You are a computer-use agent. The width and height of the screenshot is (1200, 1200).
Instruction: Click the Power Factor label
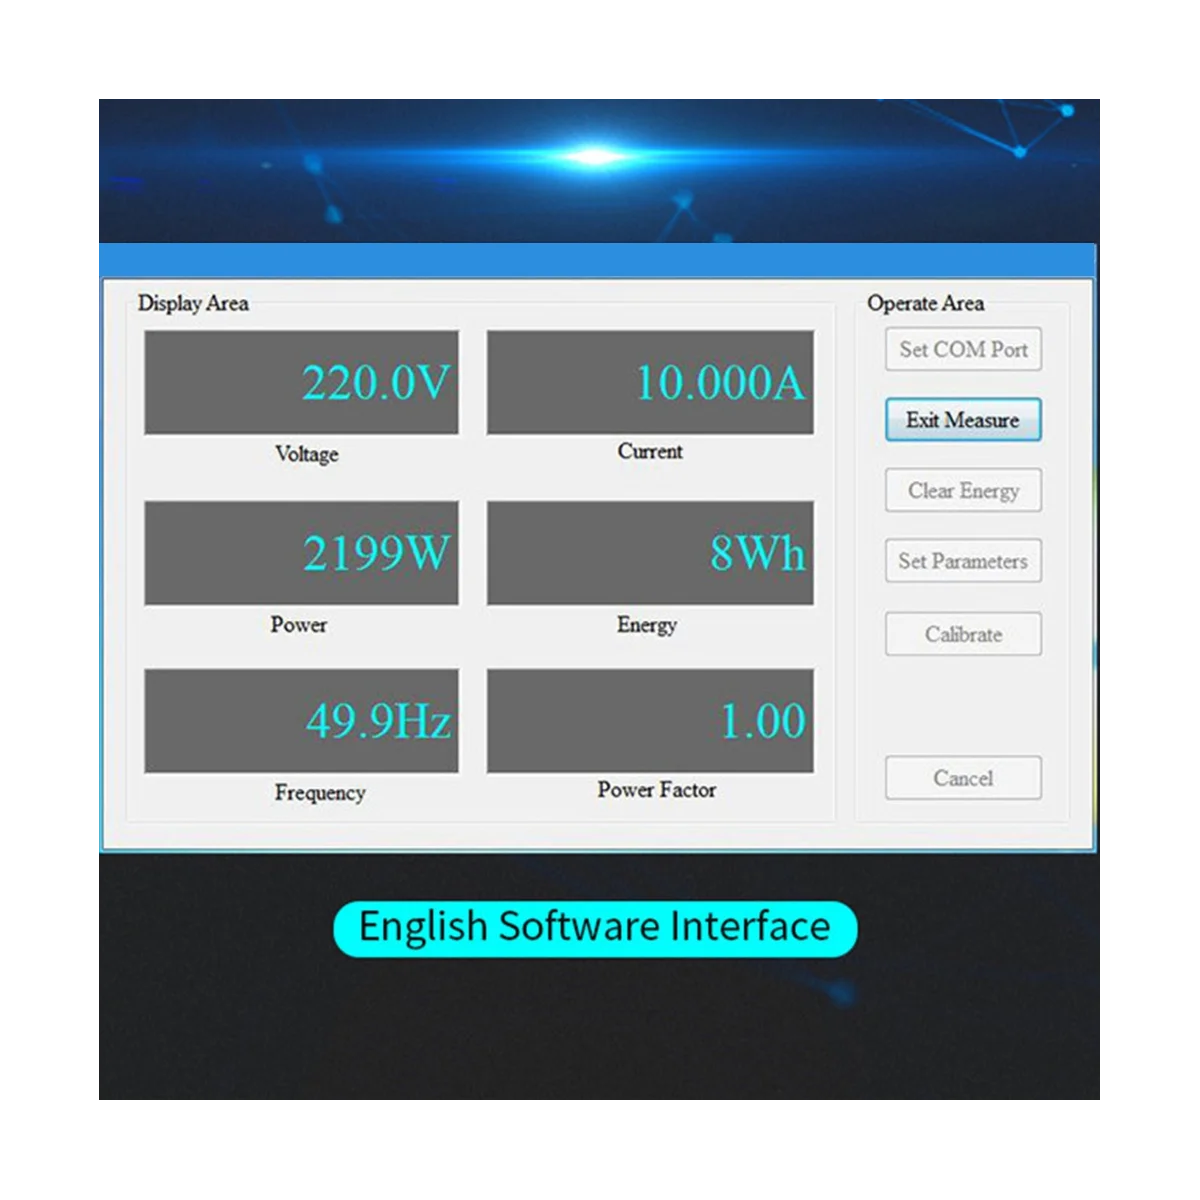pos(657,789)
